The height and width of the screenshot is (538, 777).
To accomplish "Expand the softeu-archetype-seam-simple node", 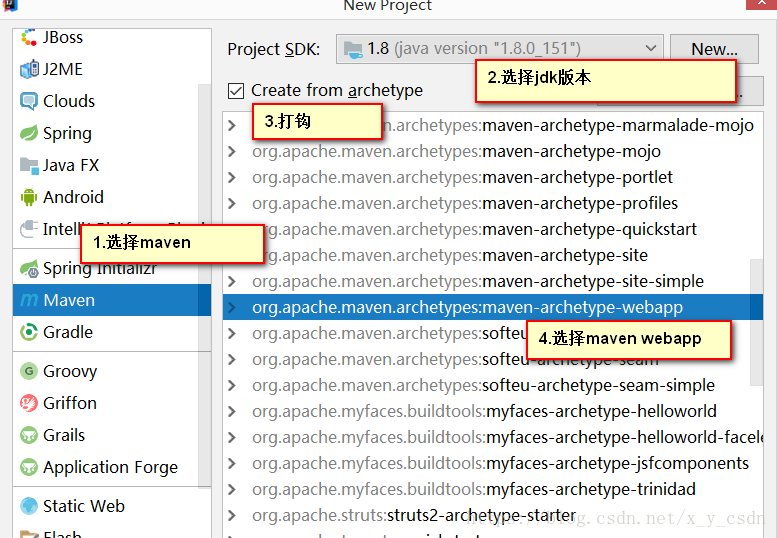I will [232, 385].
